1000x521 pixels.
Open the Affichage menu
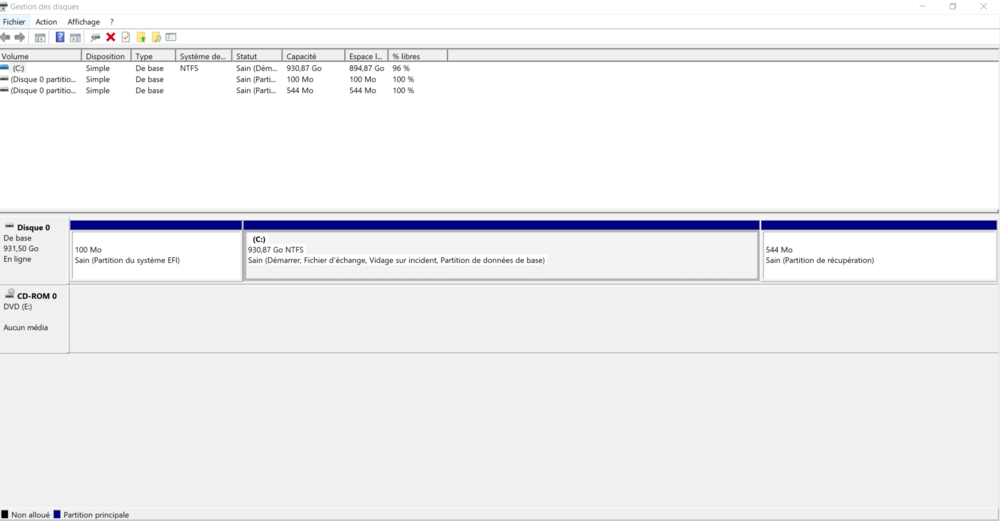[x=83, y=22]
